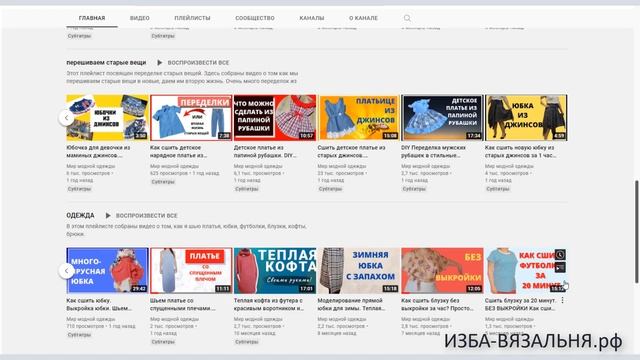Open 'Платьице из джинсов' thumbnail
This screenshot has height=360, width=640.
[358, 118]
